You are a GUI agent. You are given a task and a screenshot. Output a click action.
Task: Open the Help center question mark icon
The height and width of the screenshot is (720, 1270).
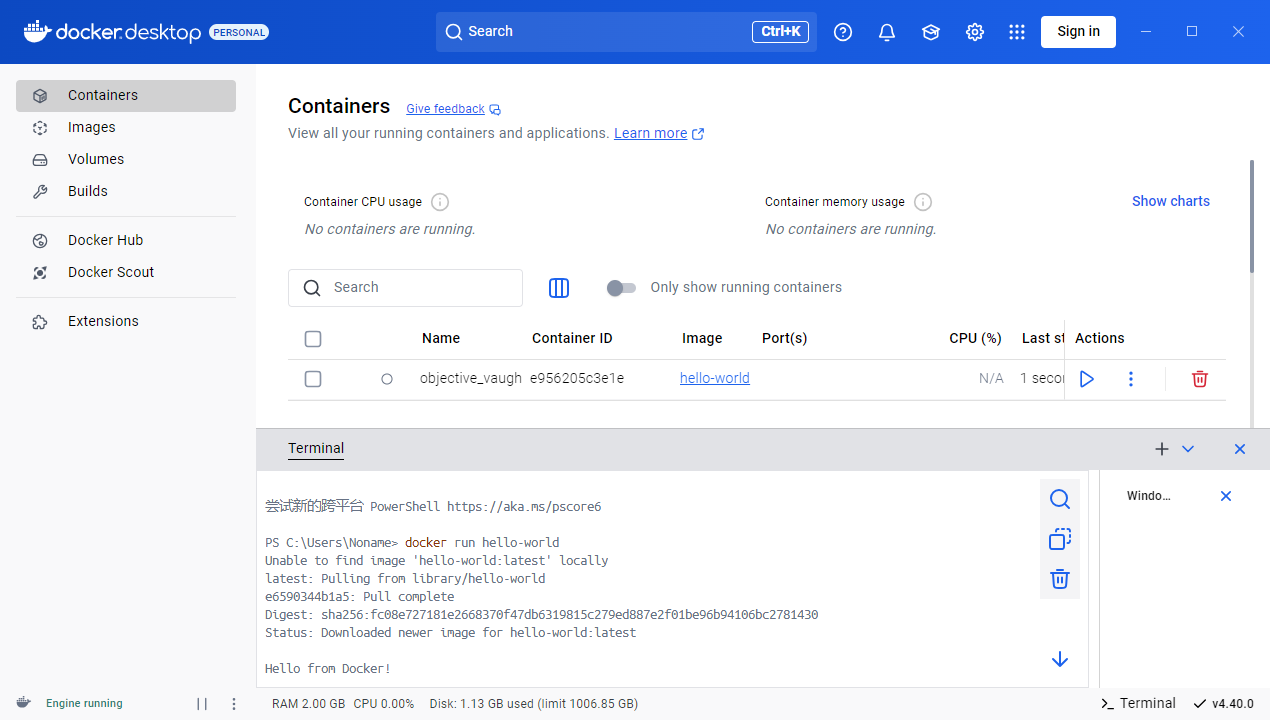843,32
